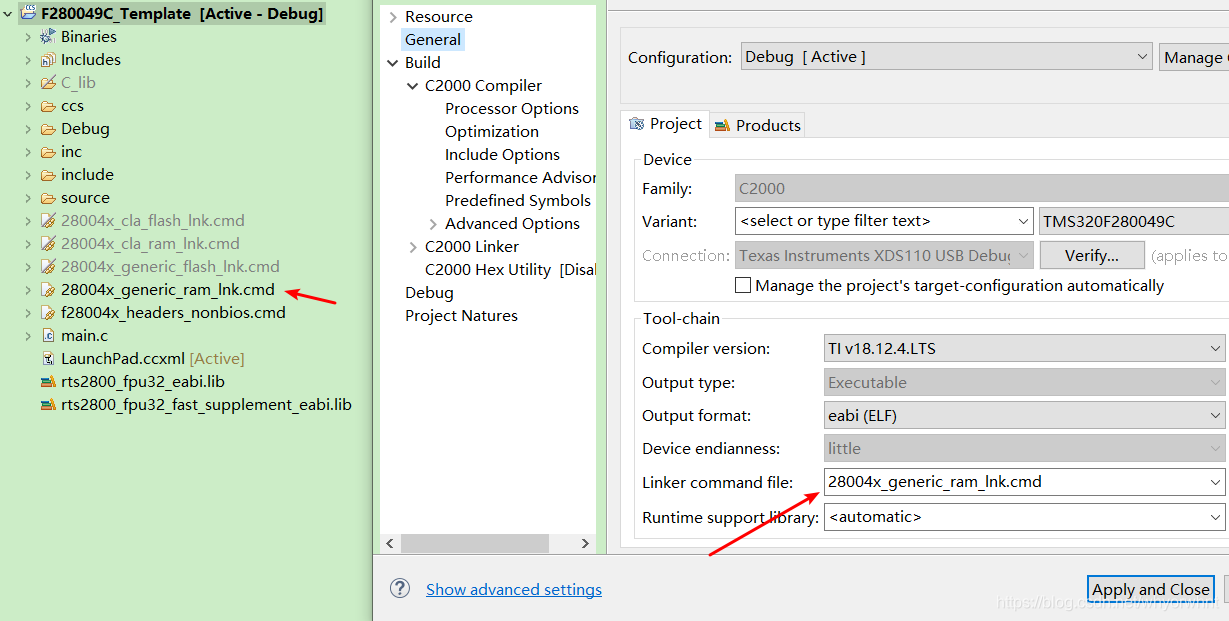Select Debug in settings tree
This screenshot has width=1229, height=621.
(x=429, y=292)
